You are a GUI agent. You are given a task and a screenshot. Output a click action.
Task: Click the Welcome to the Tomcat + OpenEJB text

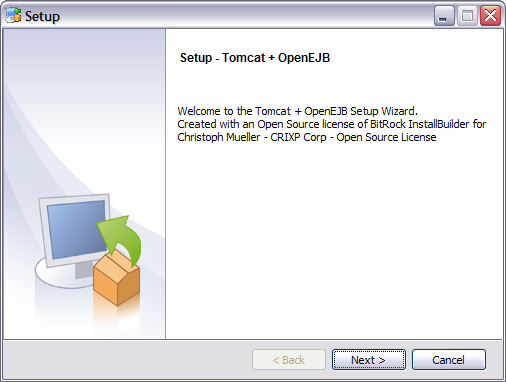[297, 111]
